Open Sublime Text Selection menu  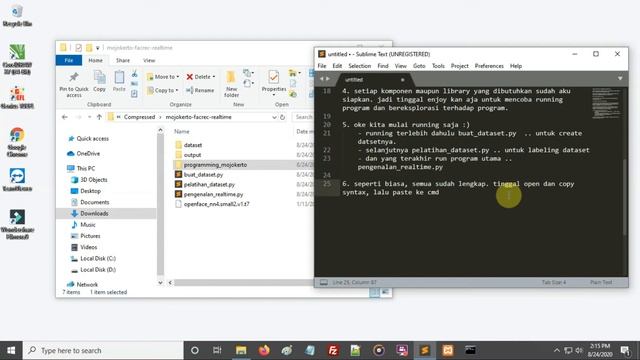pos(359,66)
